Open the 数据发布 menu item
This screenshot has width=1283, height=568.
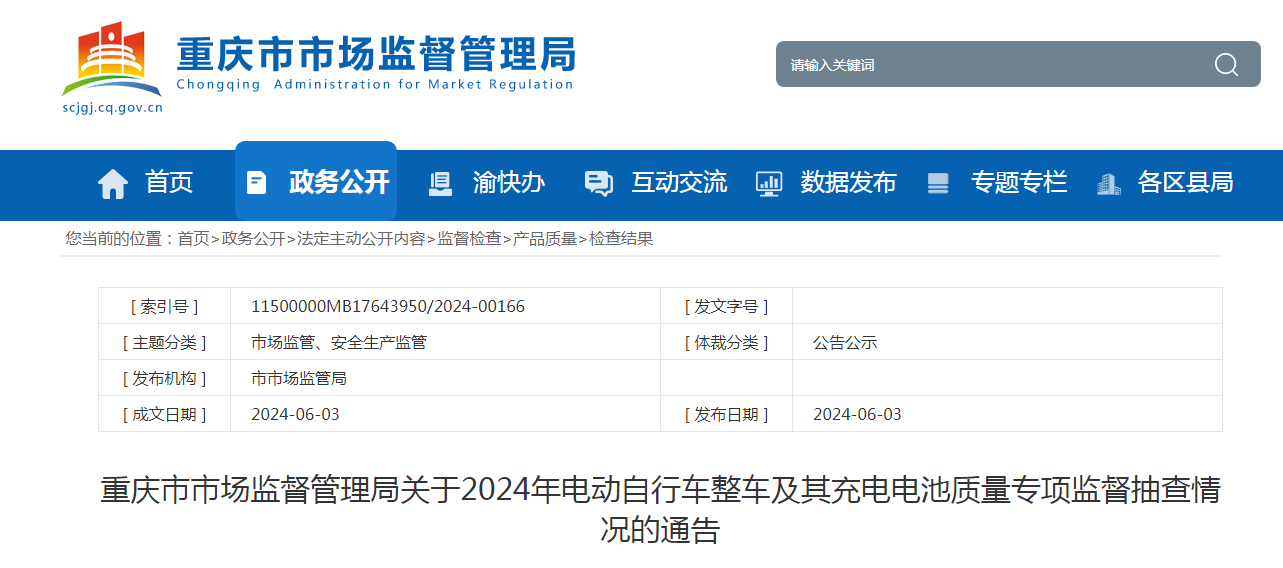pyautogui.click(x=848, y=182)
